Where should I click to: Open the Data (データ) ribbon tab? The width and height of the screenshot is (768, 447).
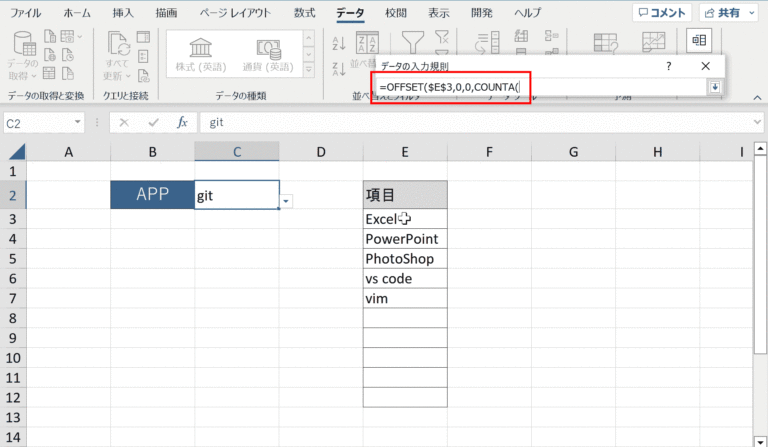350,13
